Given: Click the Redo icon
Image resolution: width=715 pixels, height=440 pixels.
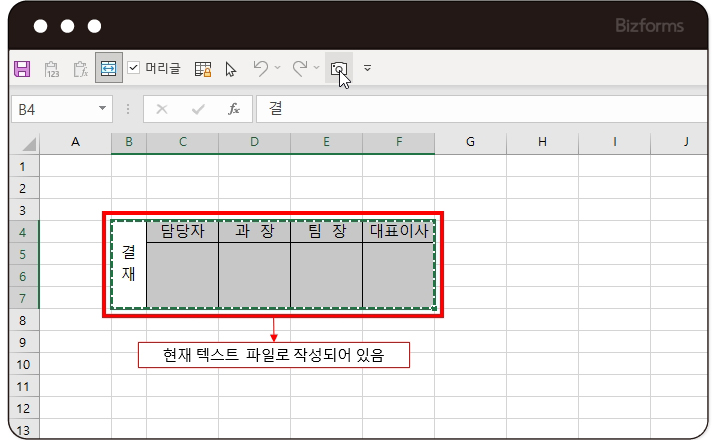Looking at the screenshot, I should [300, 68].
